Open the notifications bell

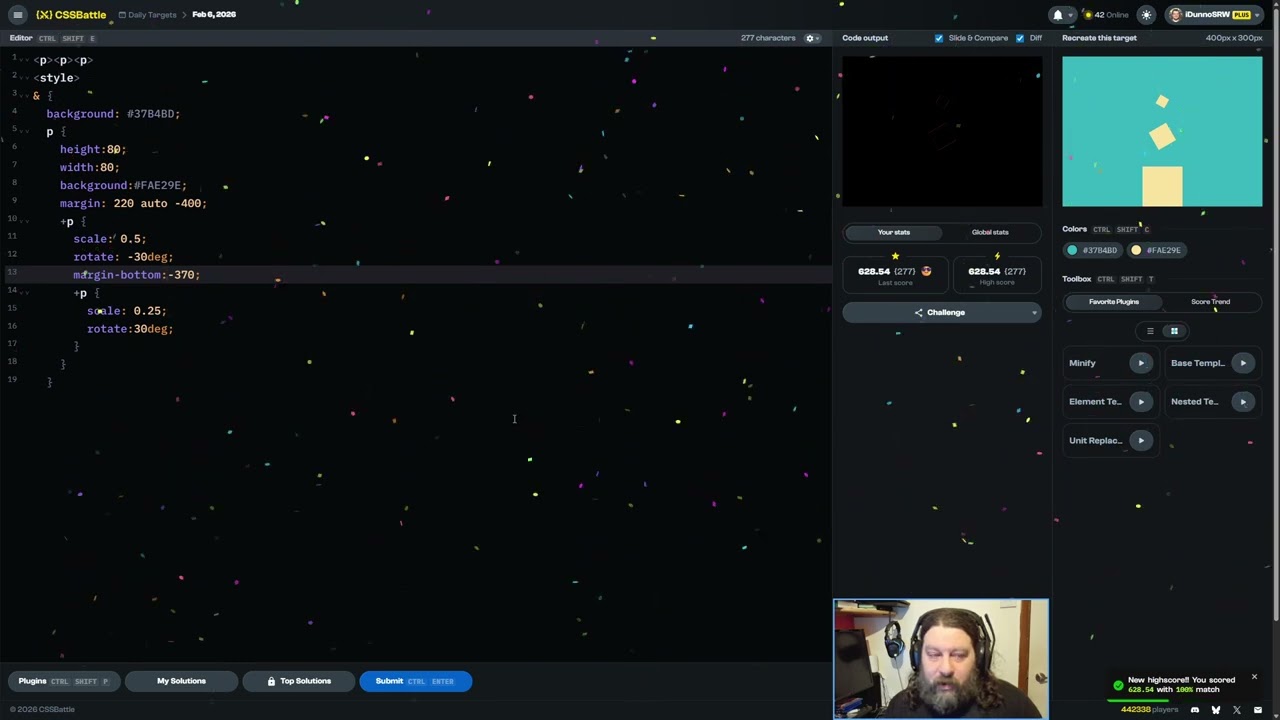point(1058,15)
